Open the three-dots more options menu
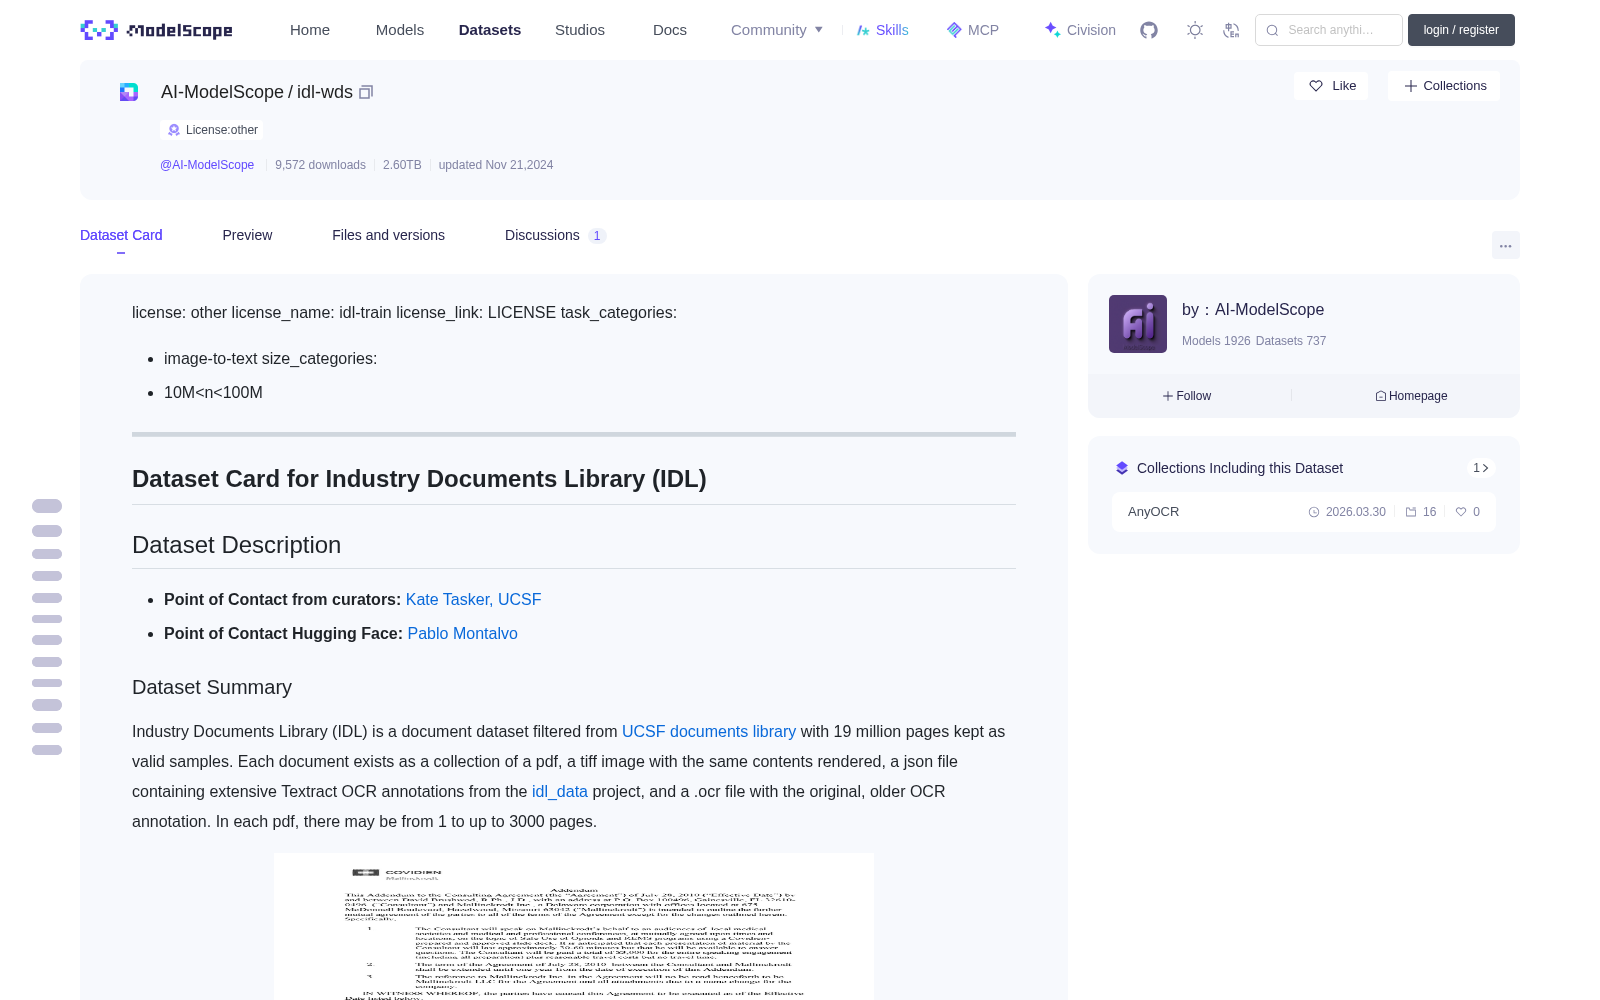The image size is (1600, 1000). point(1505,245)
